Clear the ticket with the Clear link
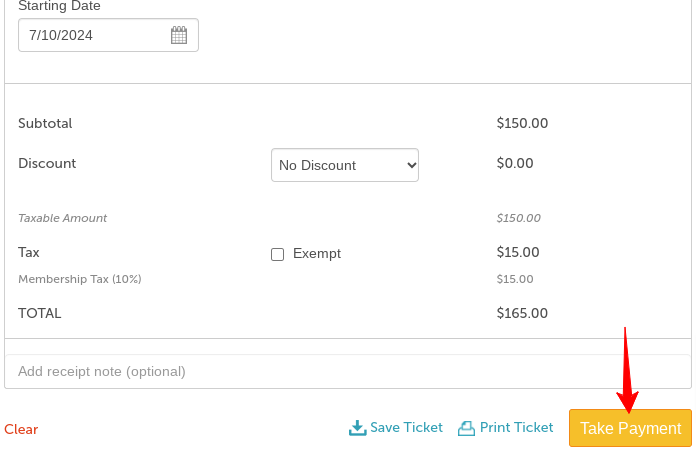This screenshot has width=696, height=450. point(21,429)
